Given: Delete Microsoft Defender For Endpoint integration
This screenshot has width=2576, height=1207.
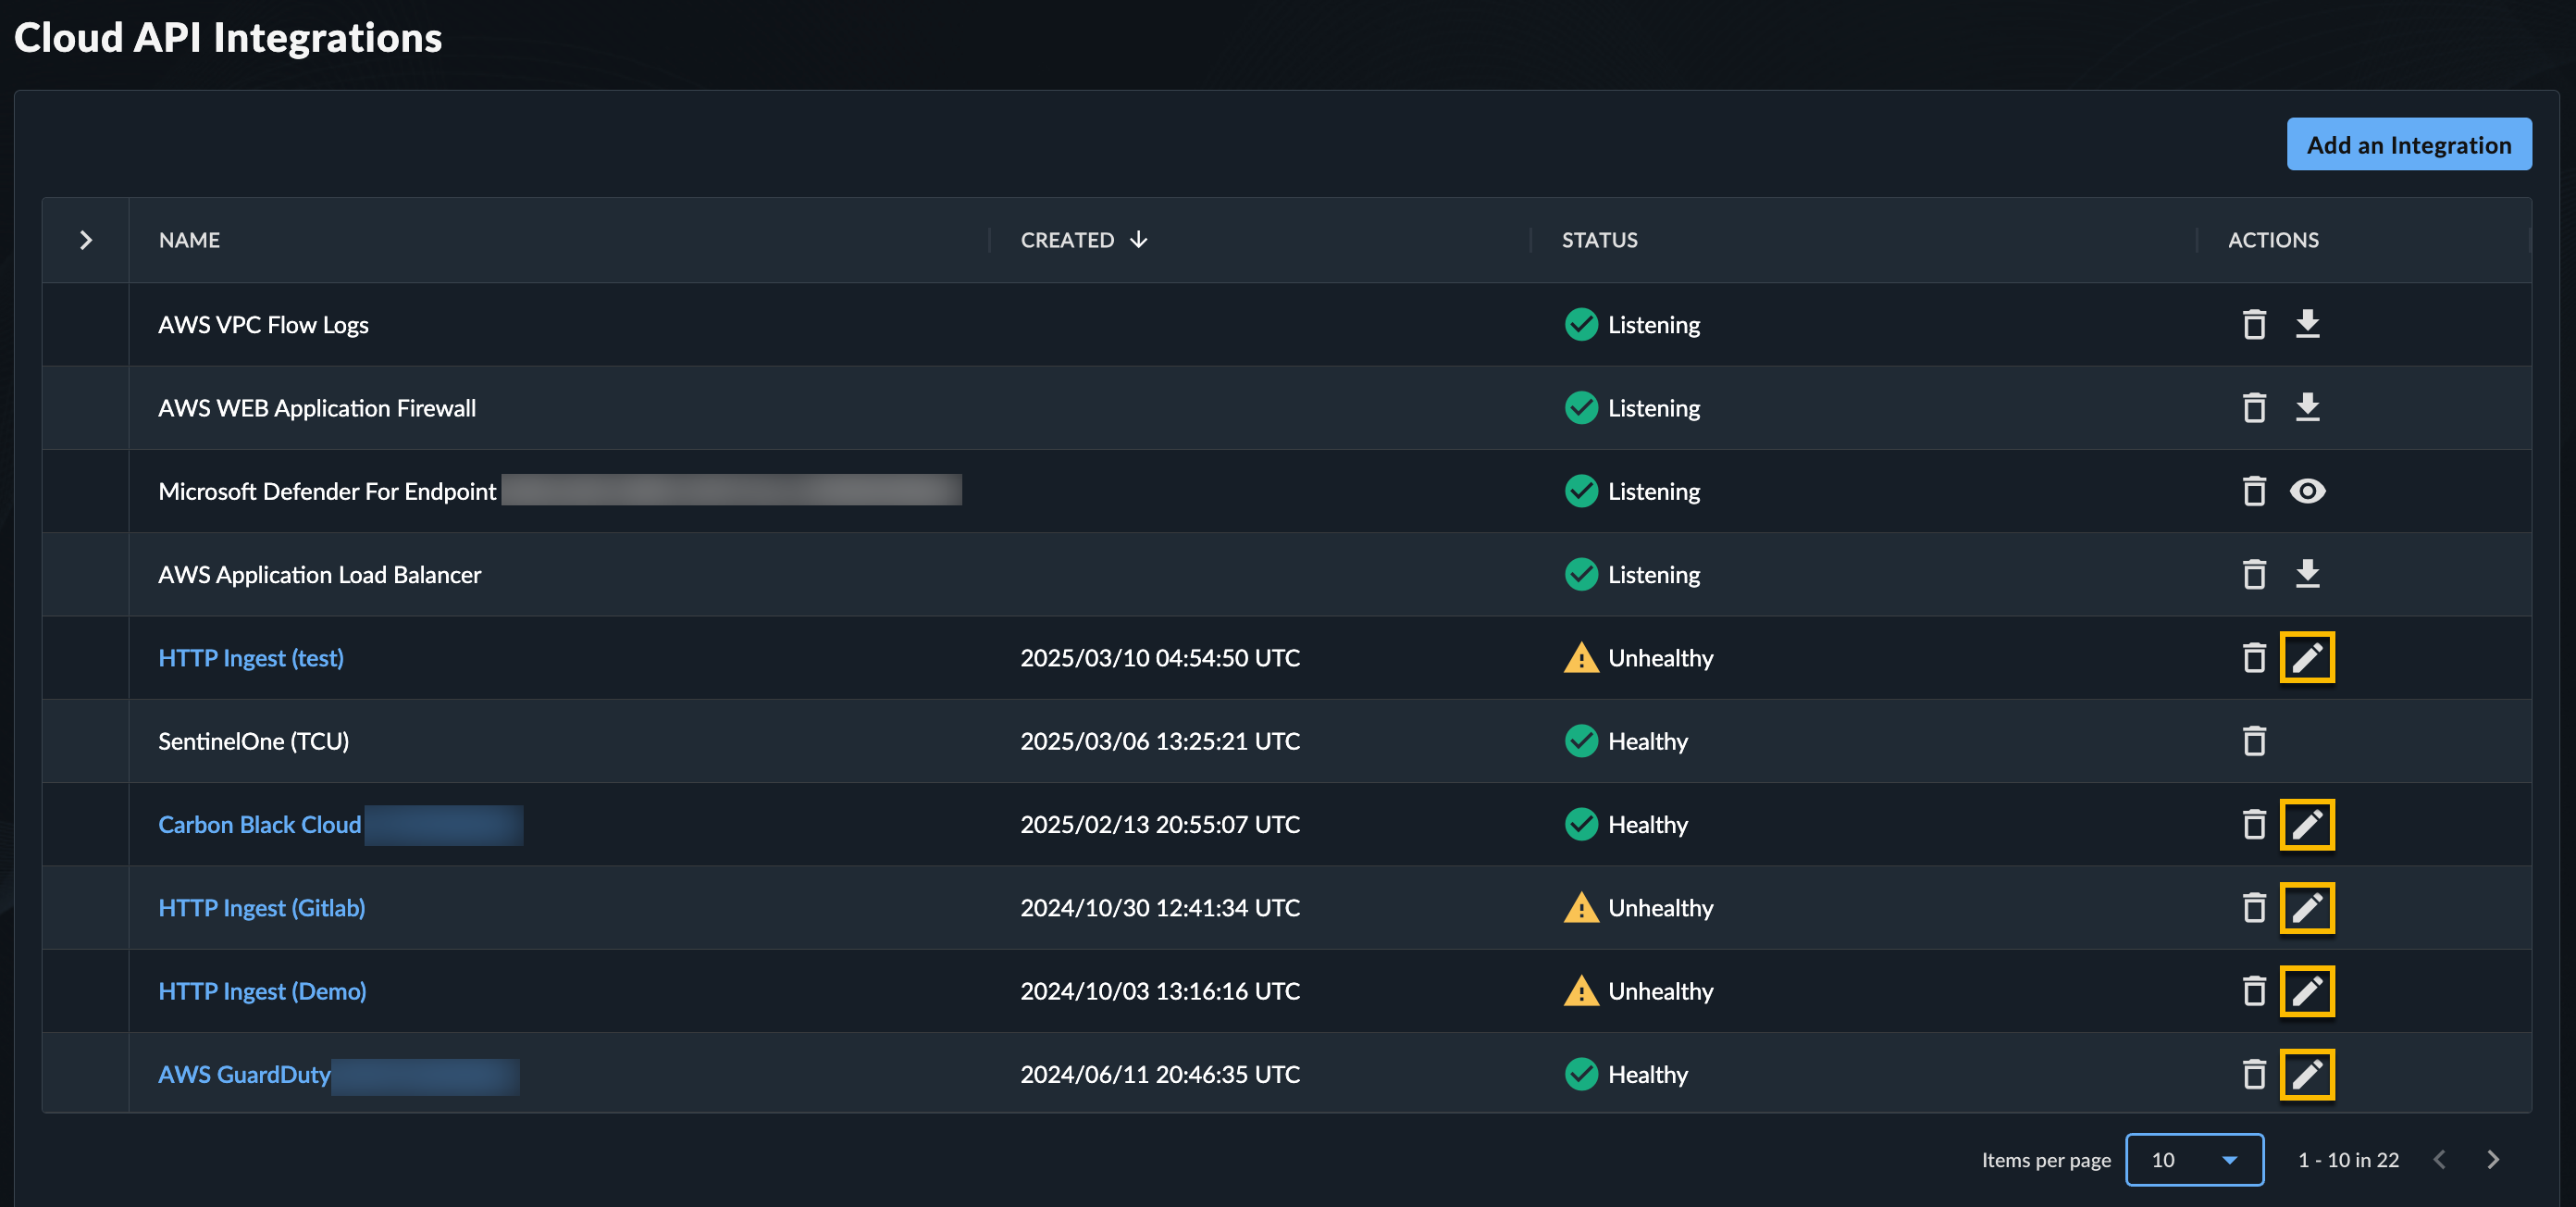Looking at the screenshot, I should tap(2254, 491).
